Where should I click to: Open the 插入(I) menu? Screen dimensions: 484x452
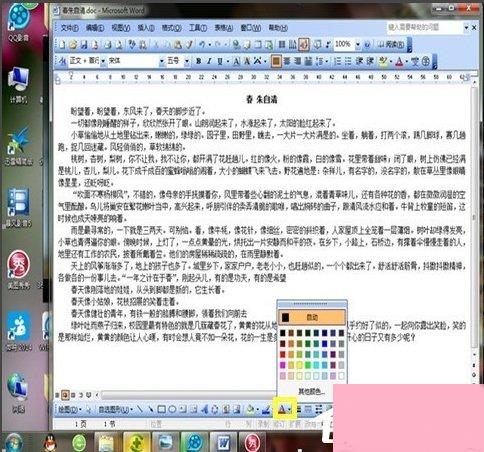point(146,28)
